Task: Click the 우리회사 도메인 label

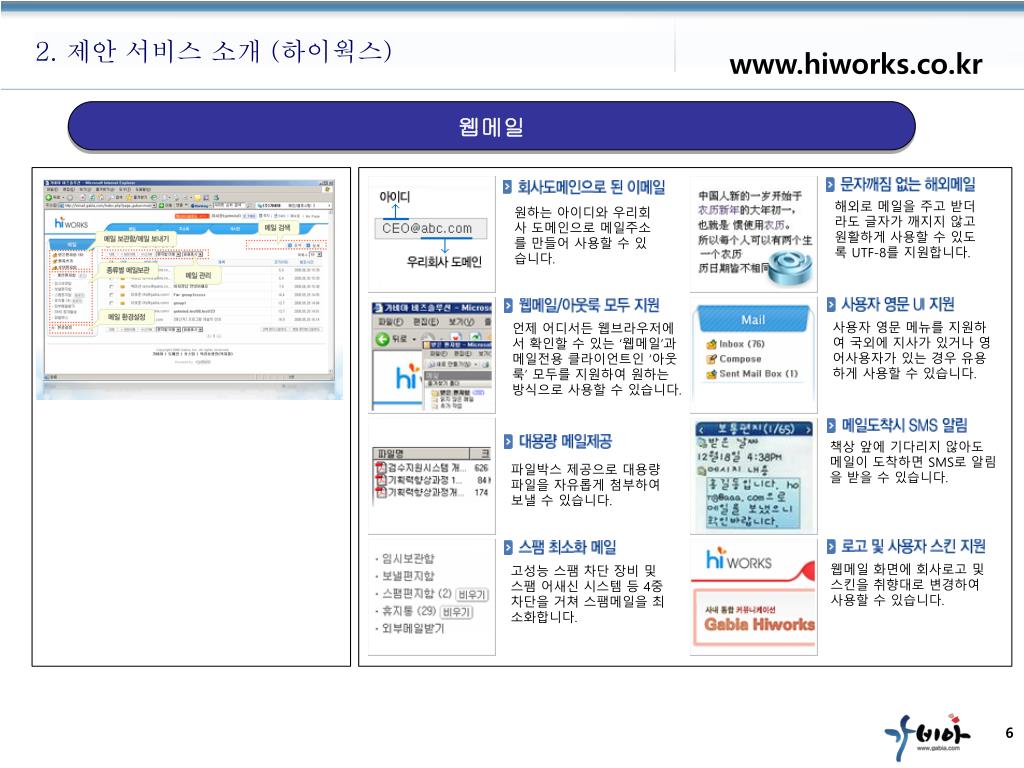Action: pos(444,262)
